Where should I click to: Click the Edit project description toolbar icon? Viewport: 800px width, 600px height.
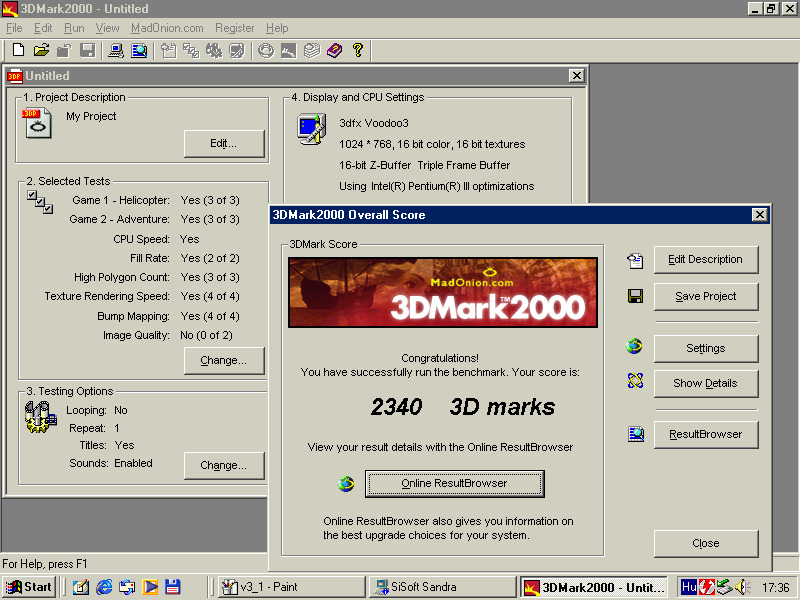tap(168, 50)
